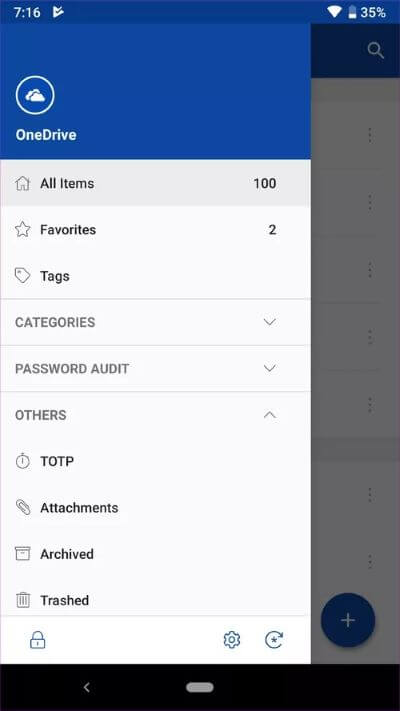Image resolution: width=400 pixels, height=711 pixels.
Task: Open the Favorites list
Action: click(156, 229)
